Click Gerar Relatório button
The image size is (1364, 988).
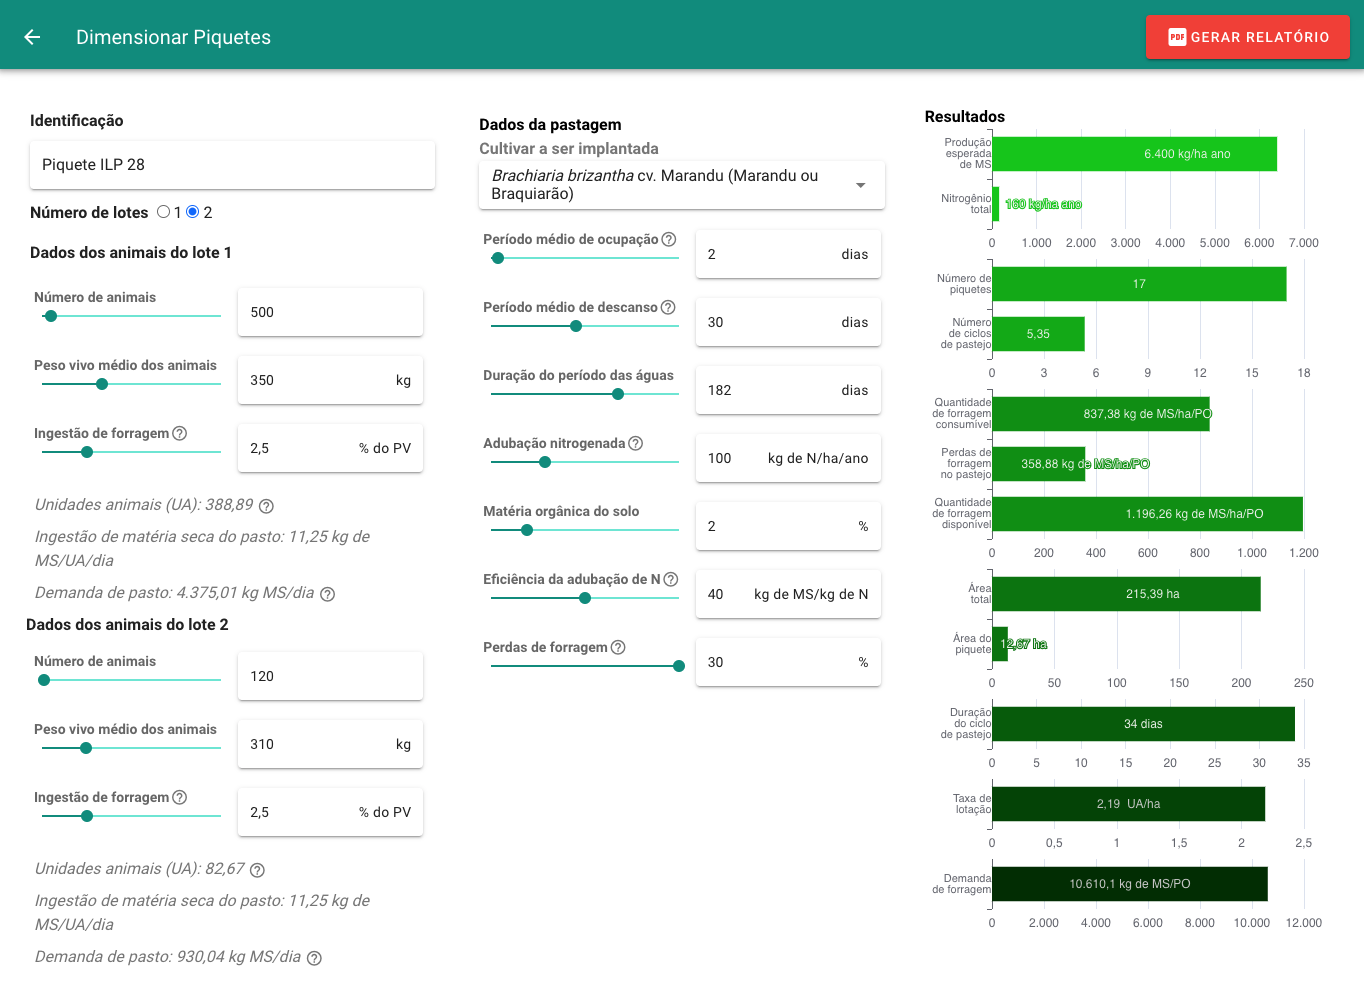pos(1247,37)
